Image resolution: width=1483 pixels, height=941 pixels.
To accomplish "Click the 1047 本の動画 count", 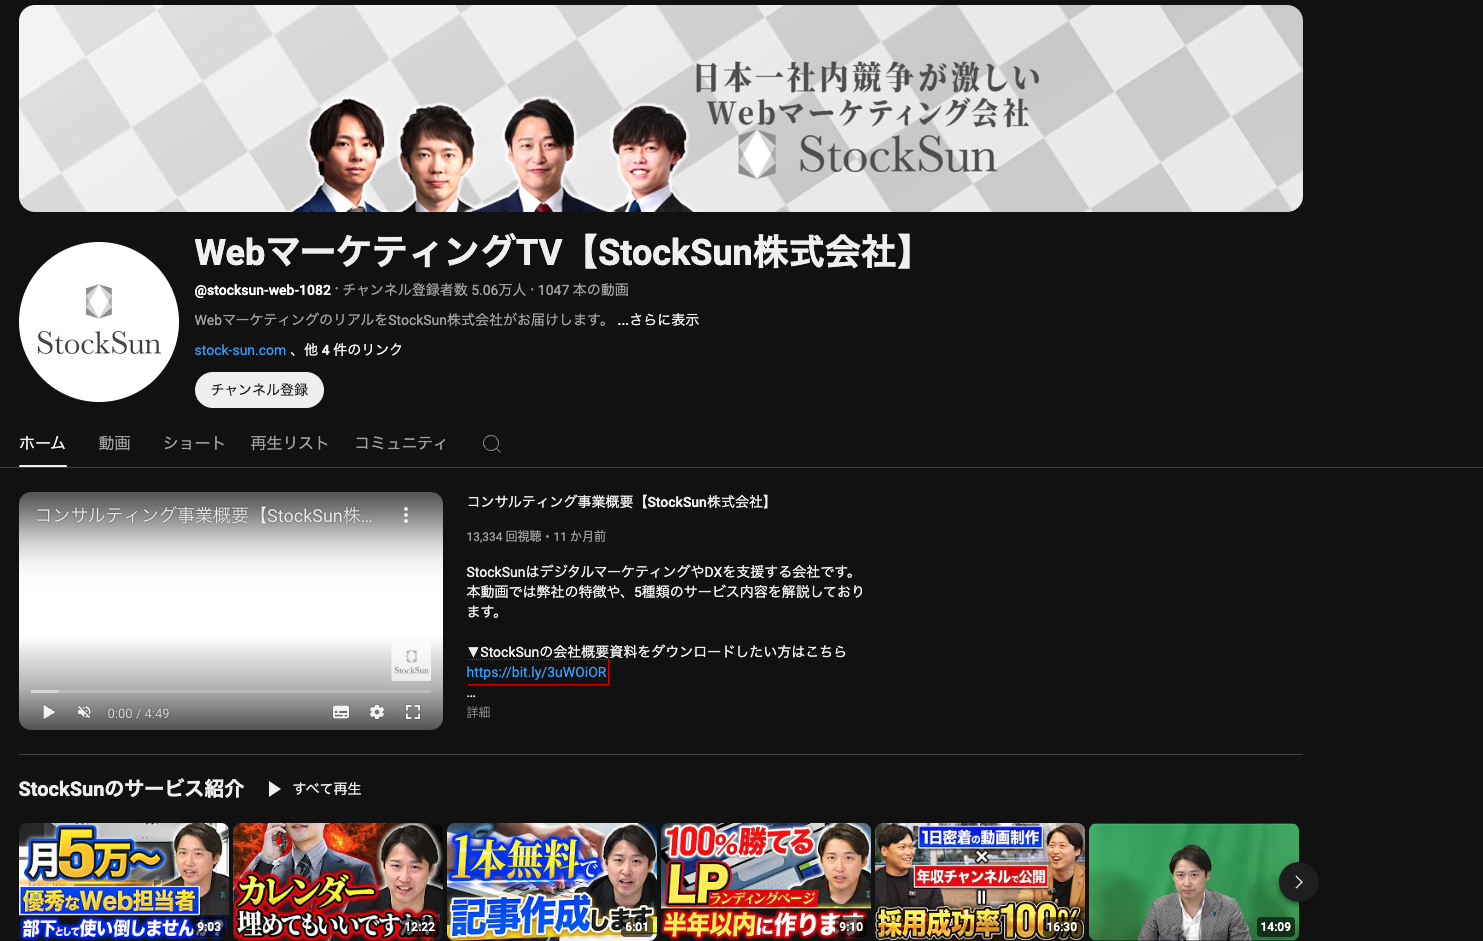I will (583, 290).
